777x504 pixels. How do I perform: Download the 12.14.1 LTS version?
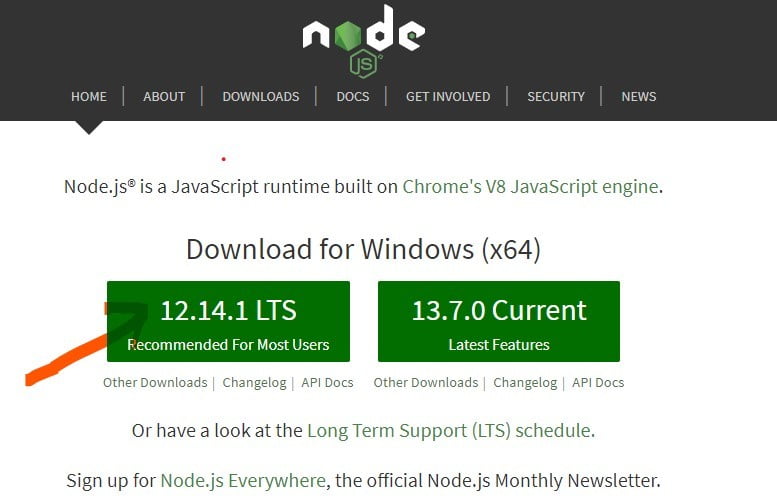(x=228, y=322)
